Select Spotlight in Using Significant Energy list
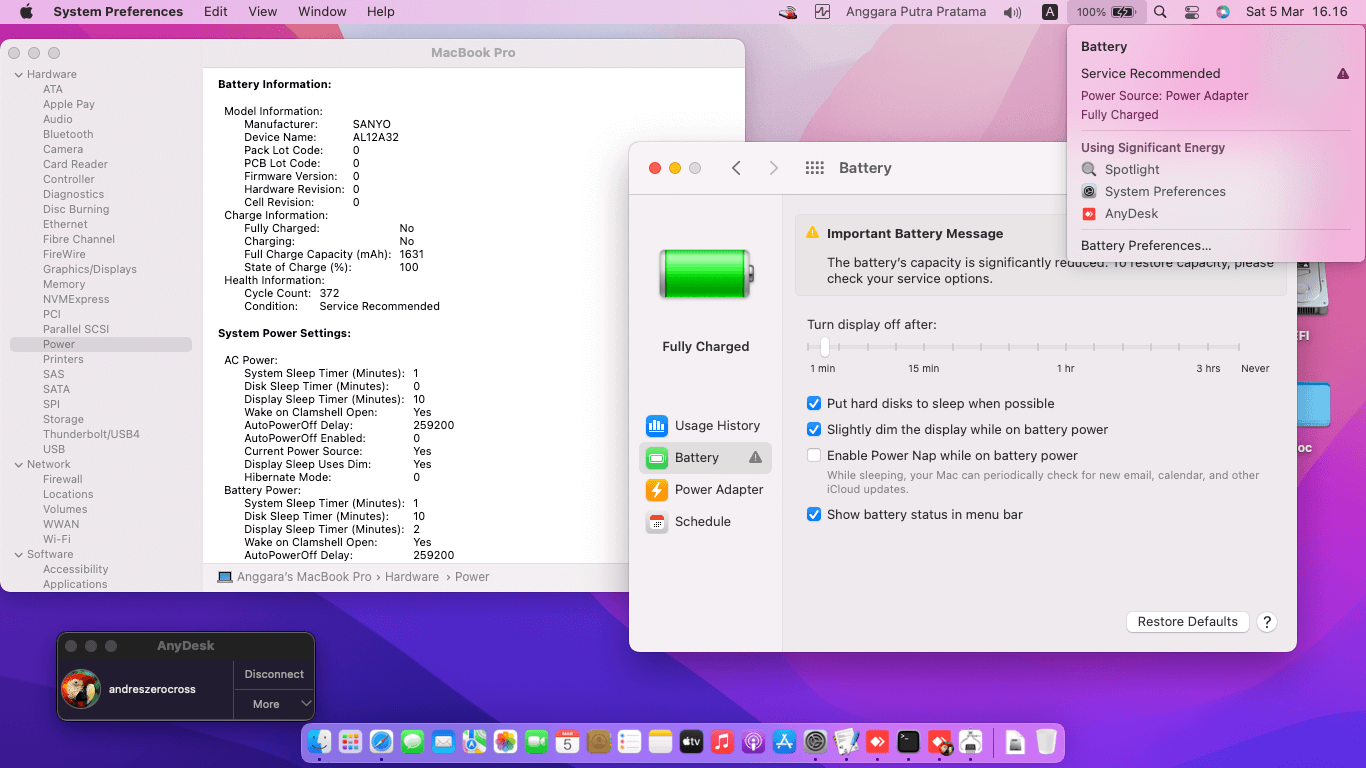Viewport: 1366px width, 768px height. tap(1132, 170)
